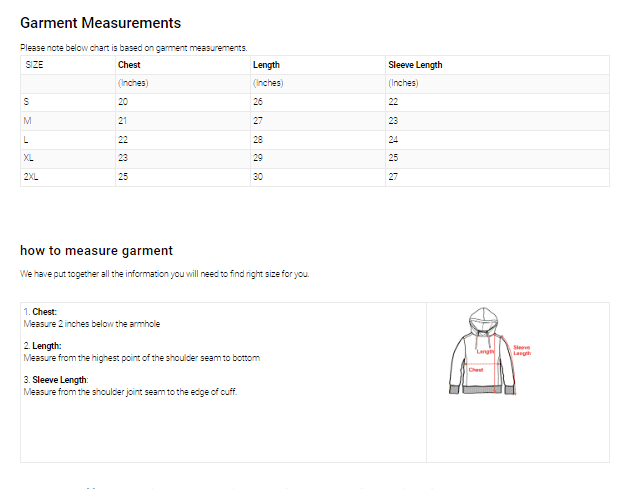Image resolution: width=623 pixels, height=489 pixels.
Task: Click the SIZE header cell
Action: coord(34,65)
